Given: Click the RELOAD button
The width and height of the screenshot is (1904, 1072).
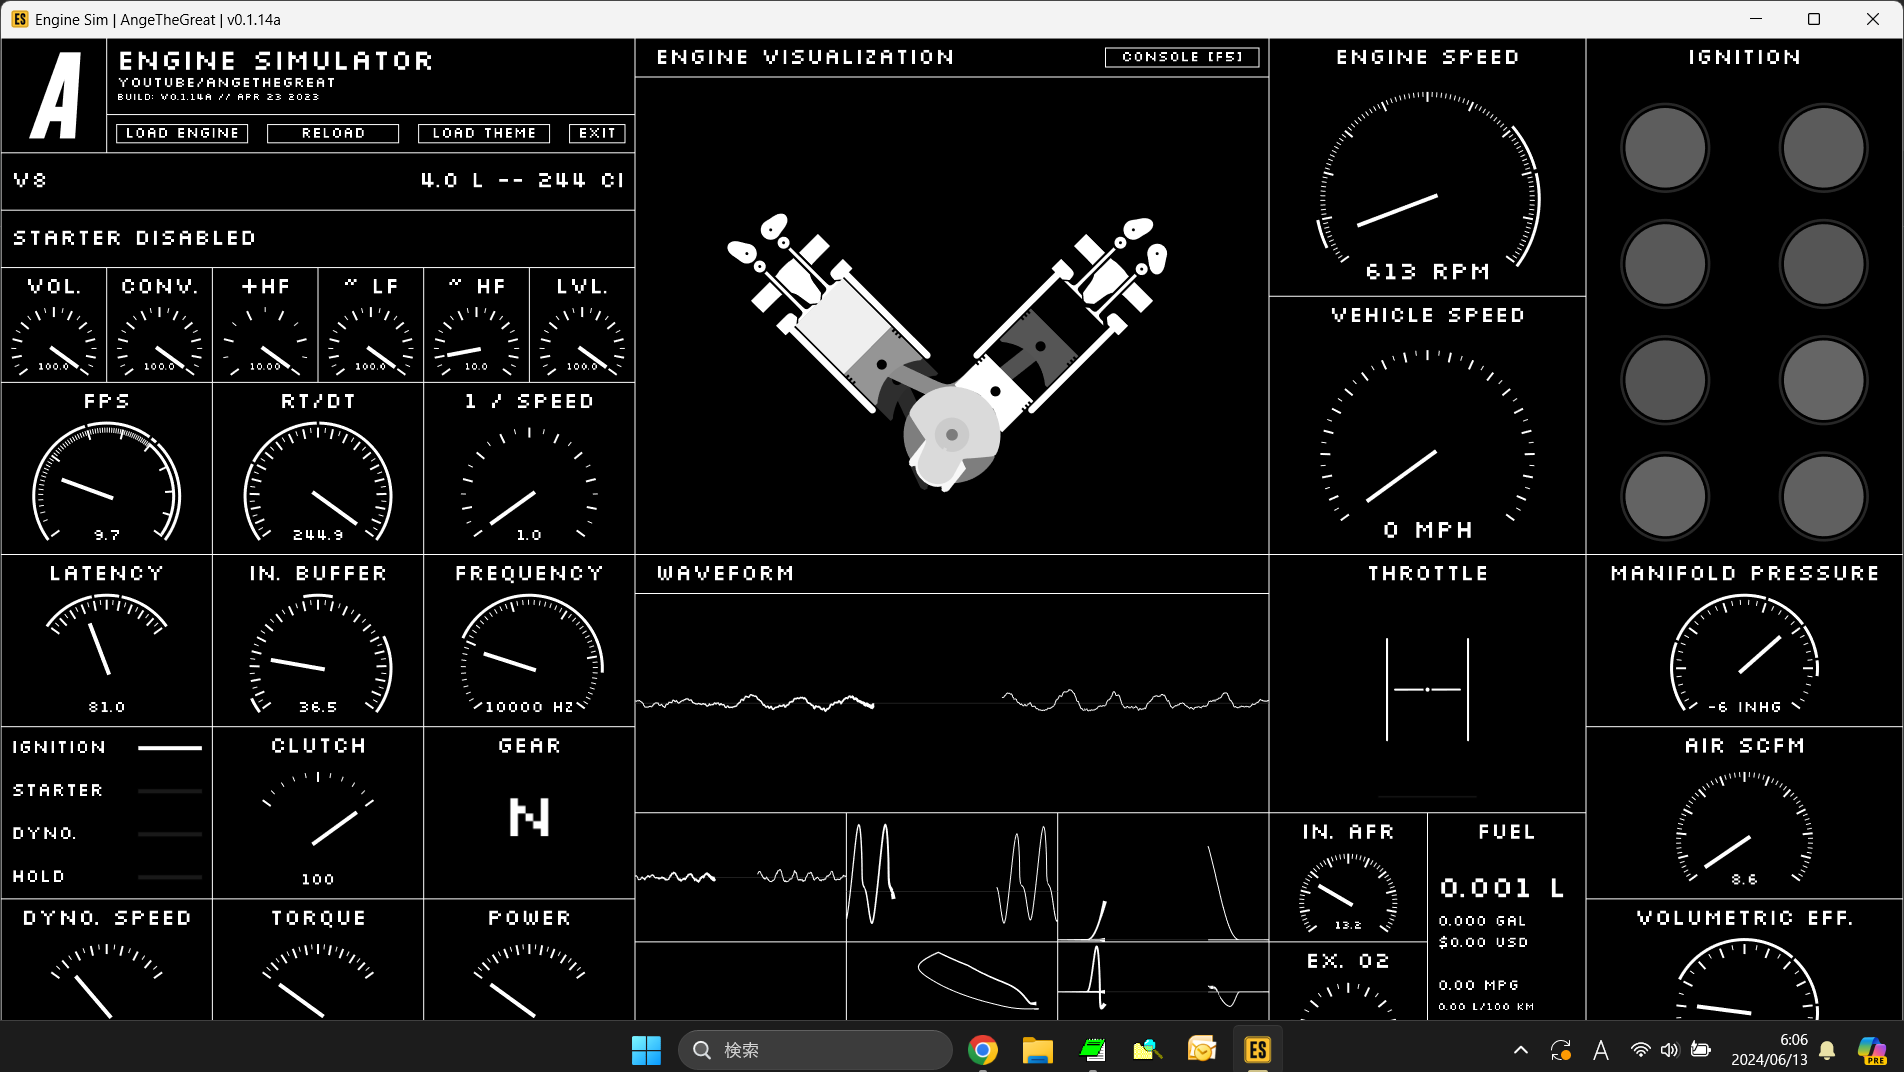Looking at the screenshot, I should [x=332, y=132].
